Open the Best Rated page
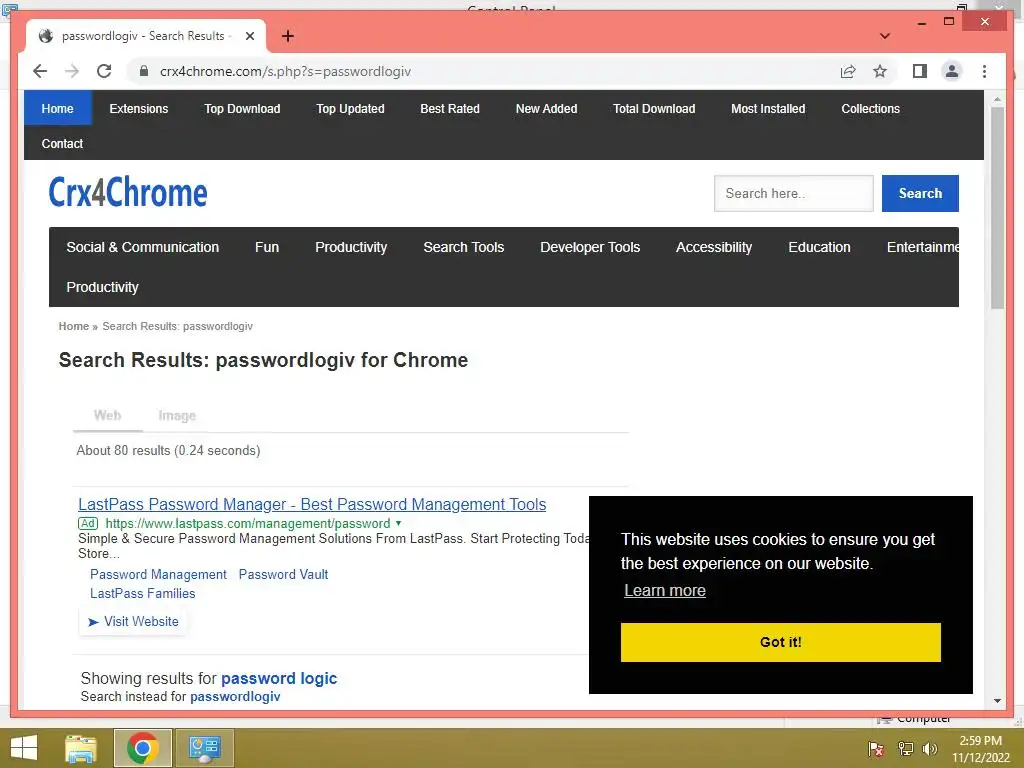Screen dimensions: 1024x768 pyautogui.click(x=450, y=108)
